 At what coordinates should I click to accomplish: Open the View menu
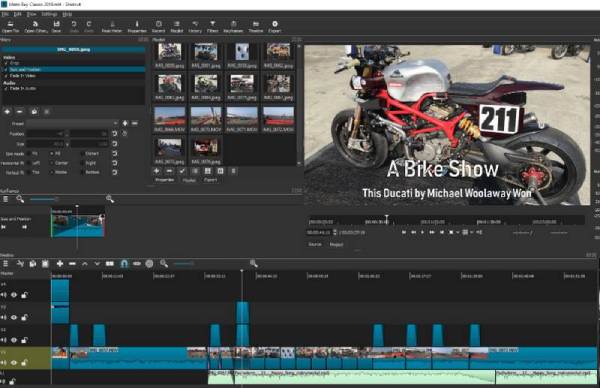tap(31, 14)
